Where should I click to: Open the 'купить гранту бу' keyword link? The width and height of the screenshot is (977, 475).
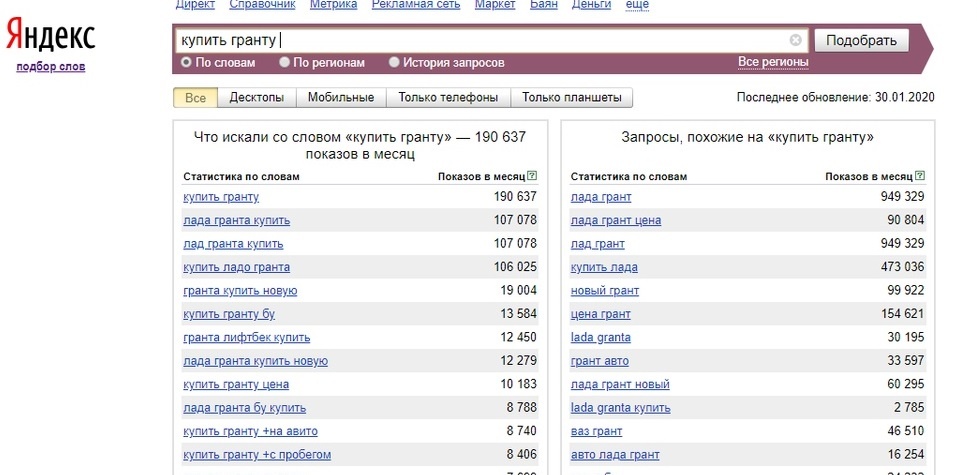pos(229,314)
